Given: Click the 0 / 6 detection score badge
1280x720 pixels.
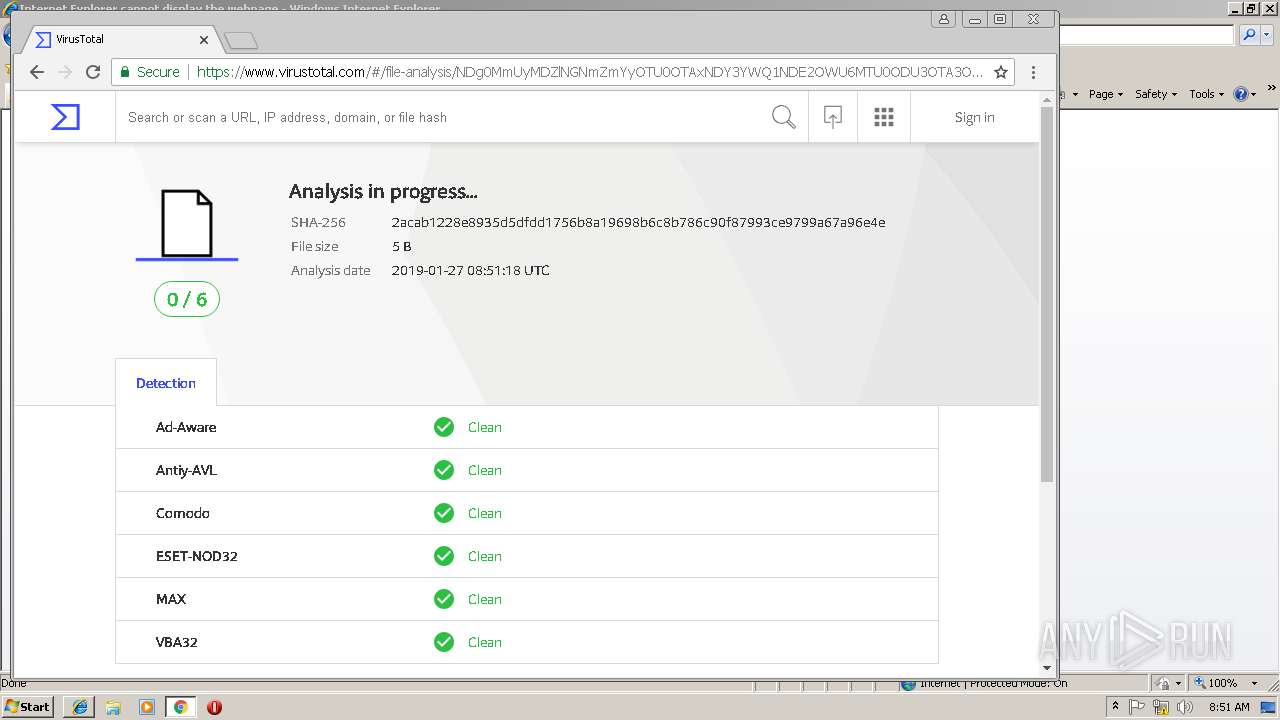Looking at the screenshot, I should pyautogui.click(x=187, y=299).
